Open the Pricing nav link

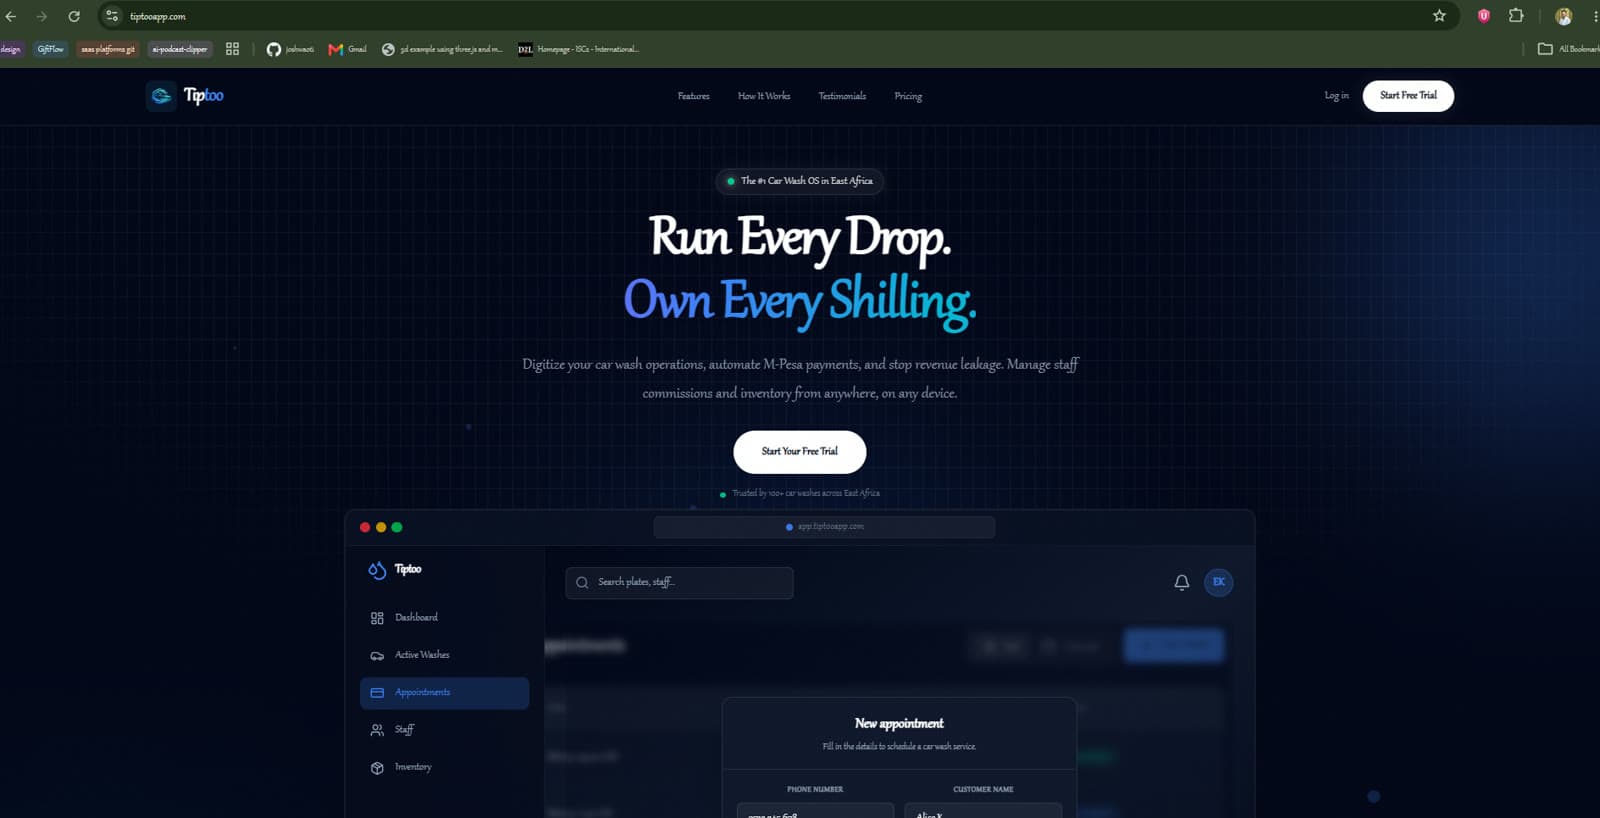point(908,96)
